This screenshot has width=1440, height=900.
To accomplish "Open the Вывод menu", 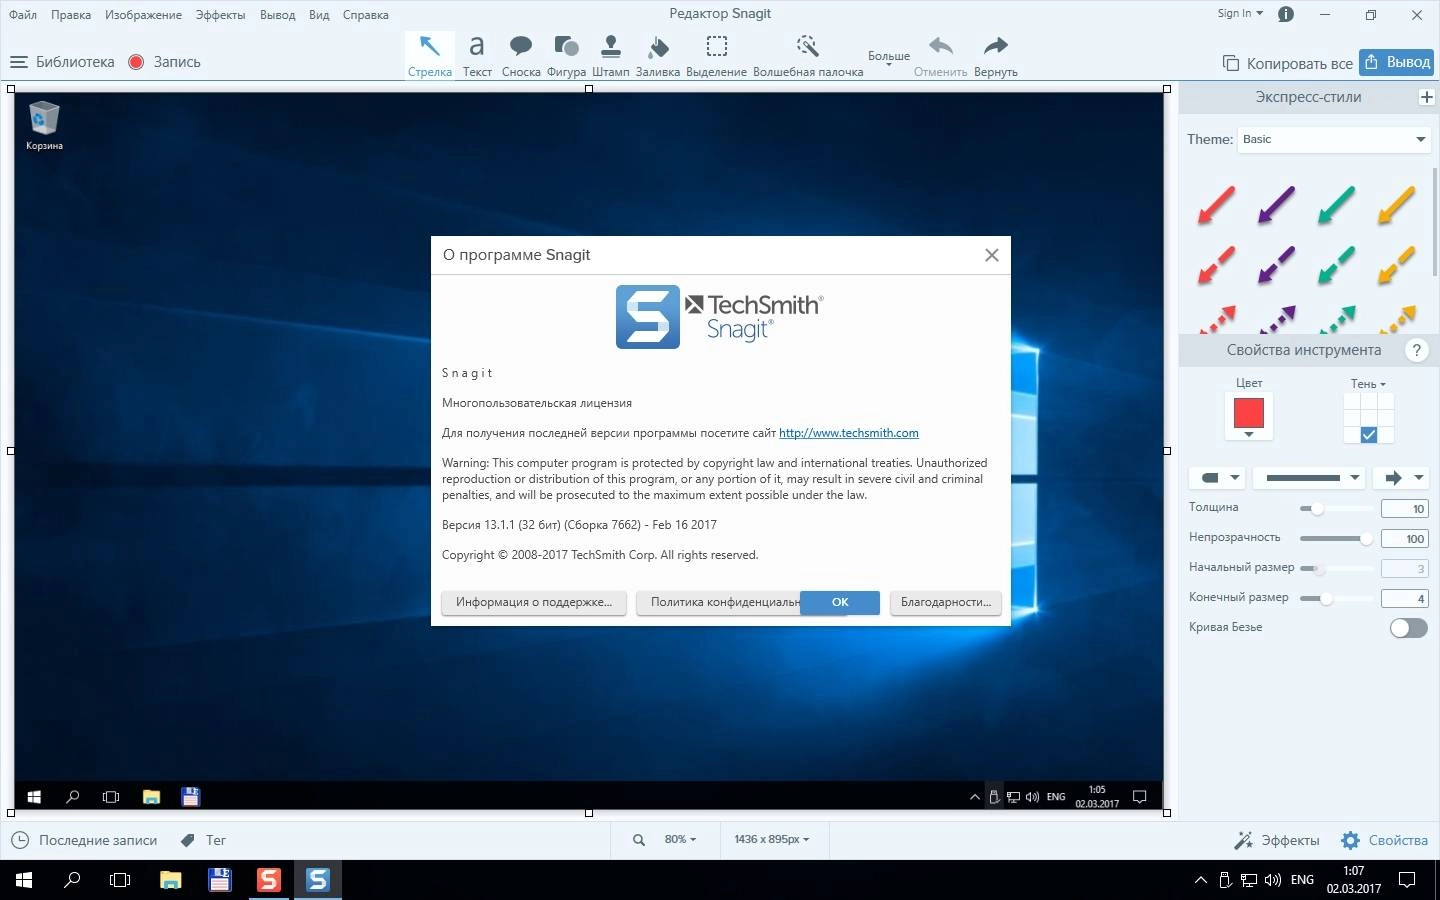I will pos(277,15).
